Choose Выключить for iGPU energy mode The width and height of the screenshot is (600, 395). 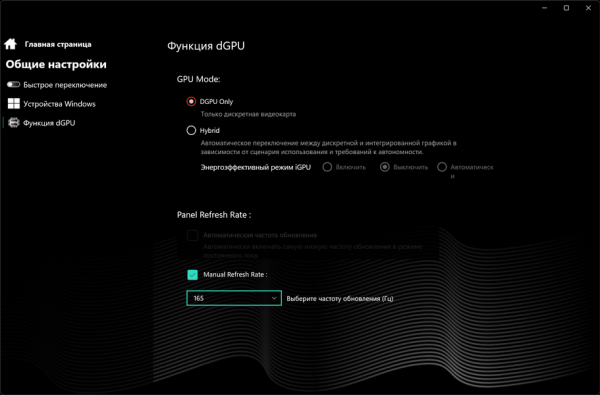click(x=385, y=167)
